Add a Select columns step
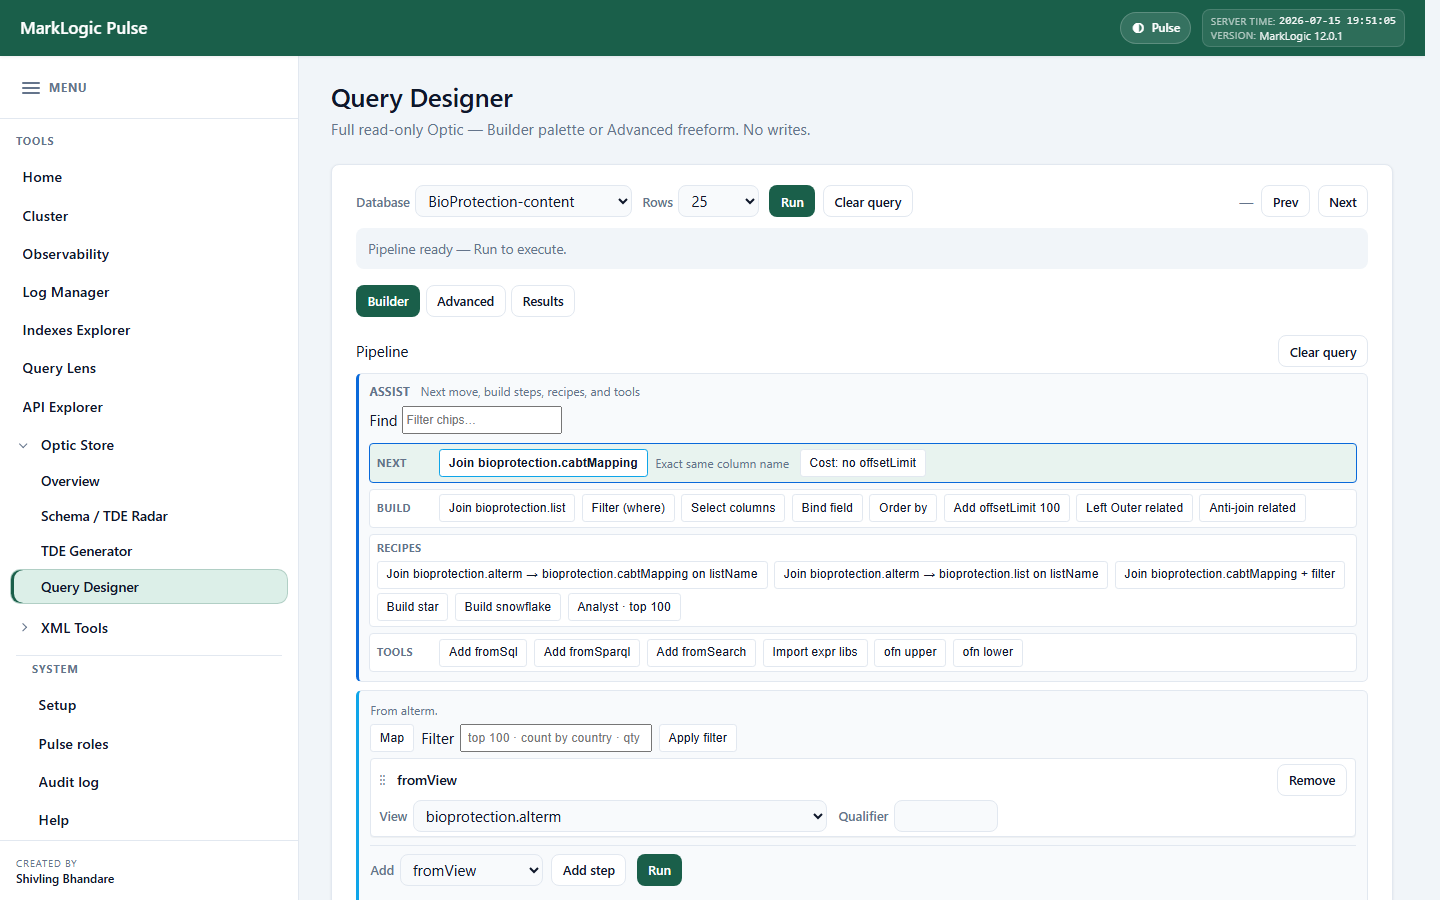 point(733,508)
